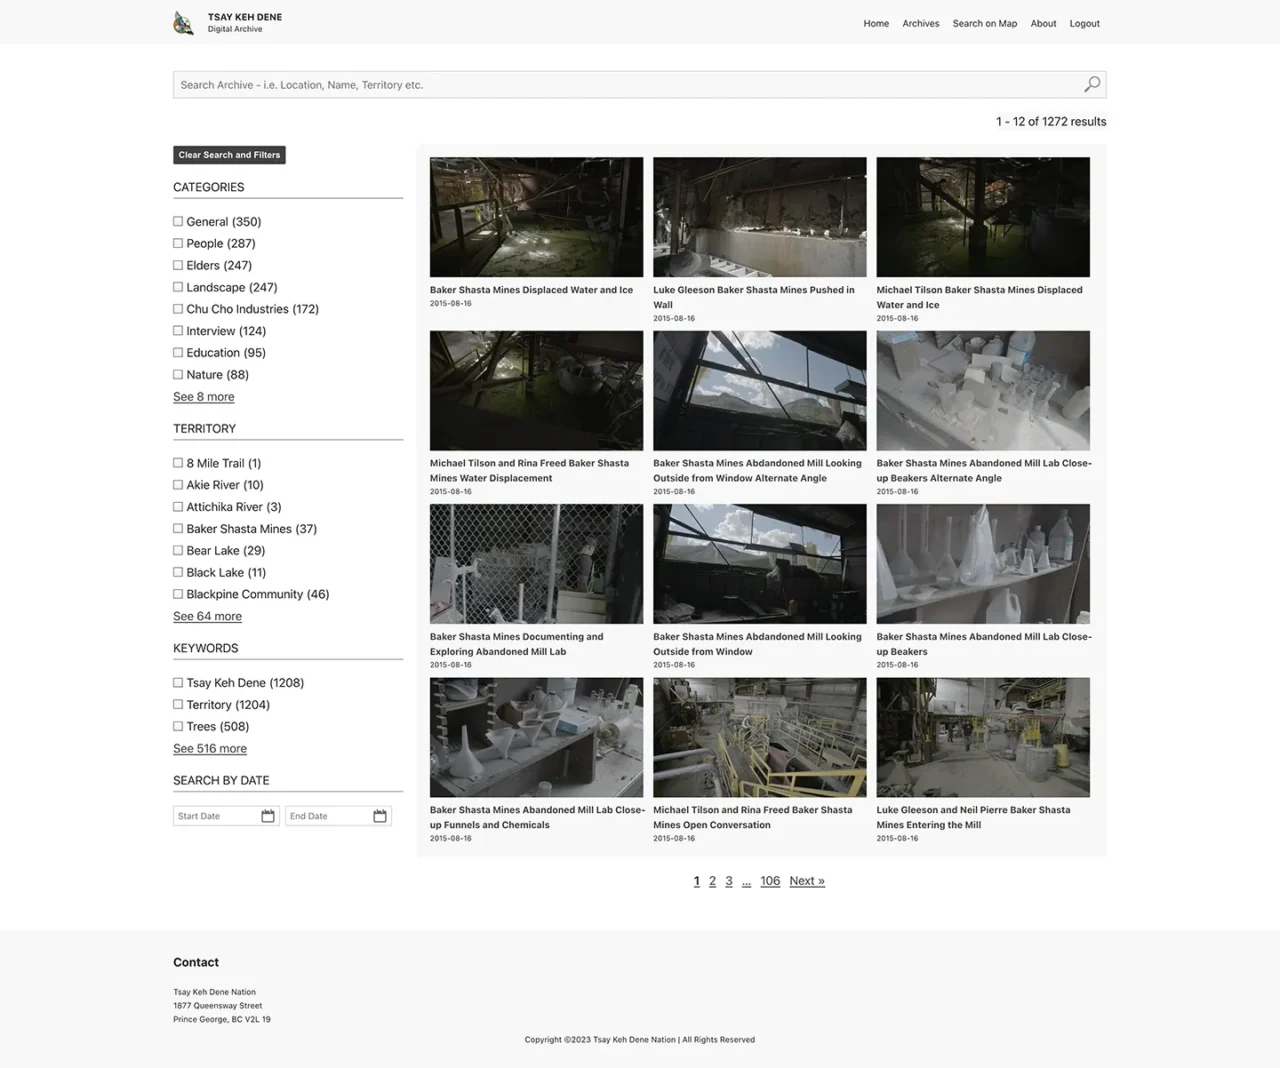The image size is (1280, 1068).
Task: Click the pagination ellipsis link
Action: pyautogui.click(x=746, y=881)
